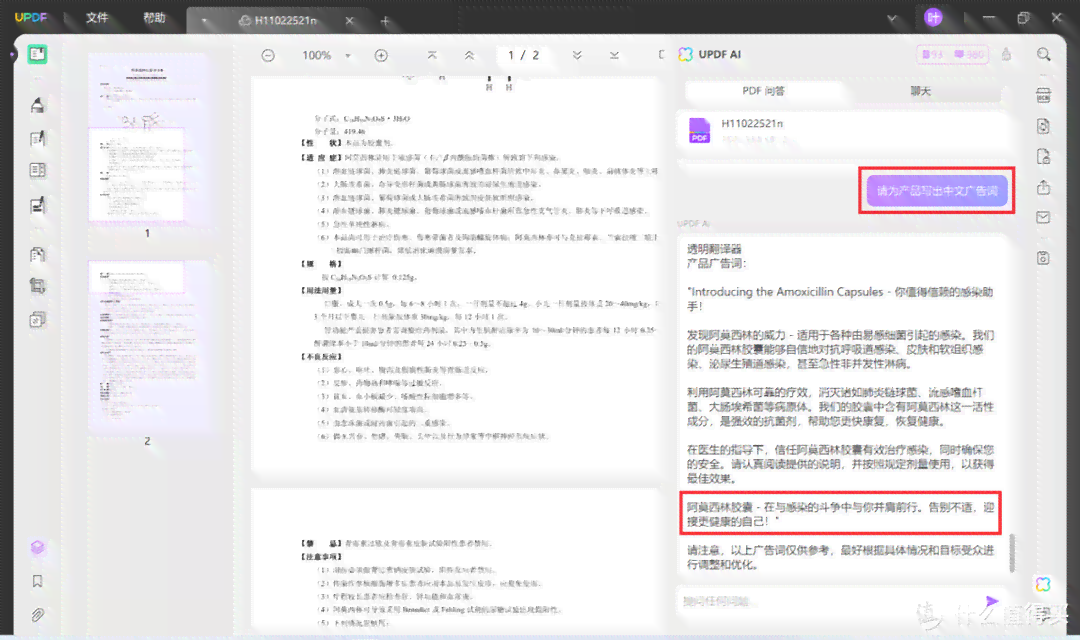The height and width of the screenshot is (640, 1080).
Task: Click the 【不良反应】 heading in document
Action: pyautogui.click(x=322, y=357)
